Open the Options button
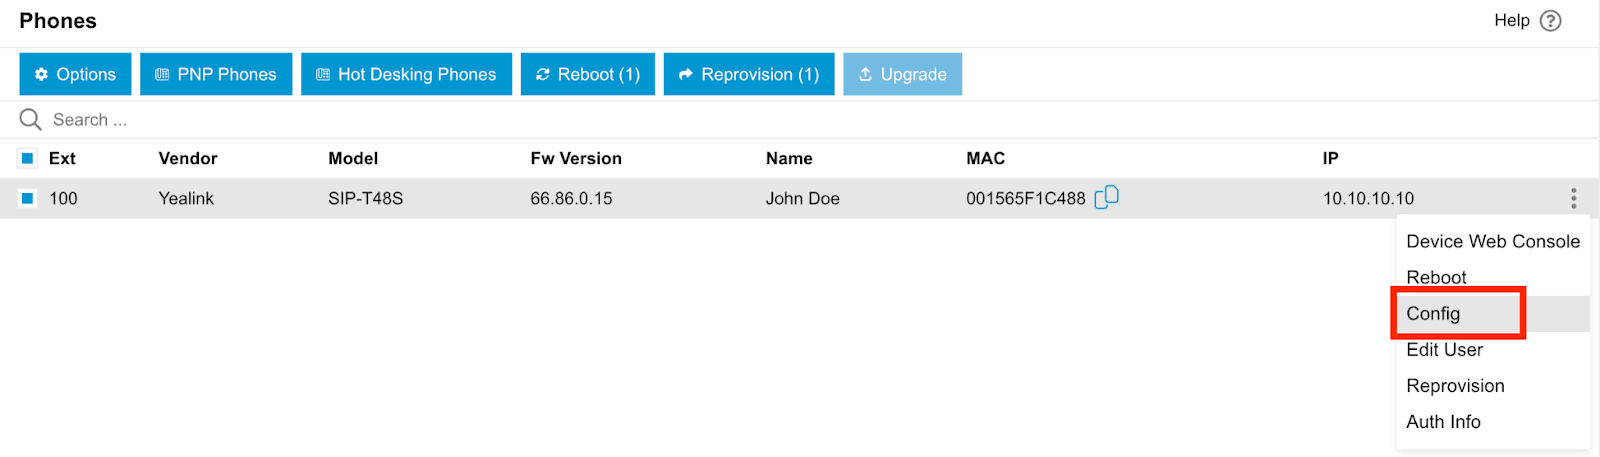The image size is (1600, 457). [75, 74]
